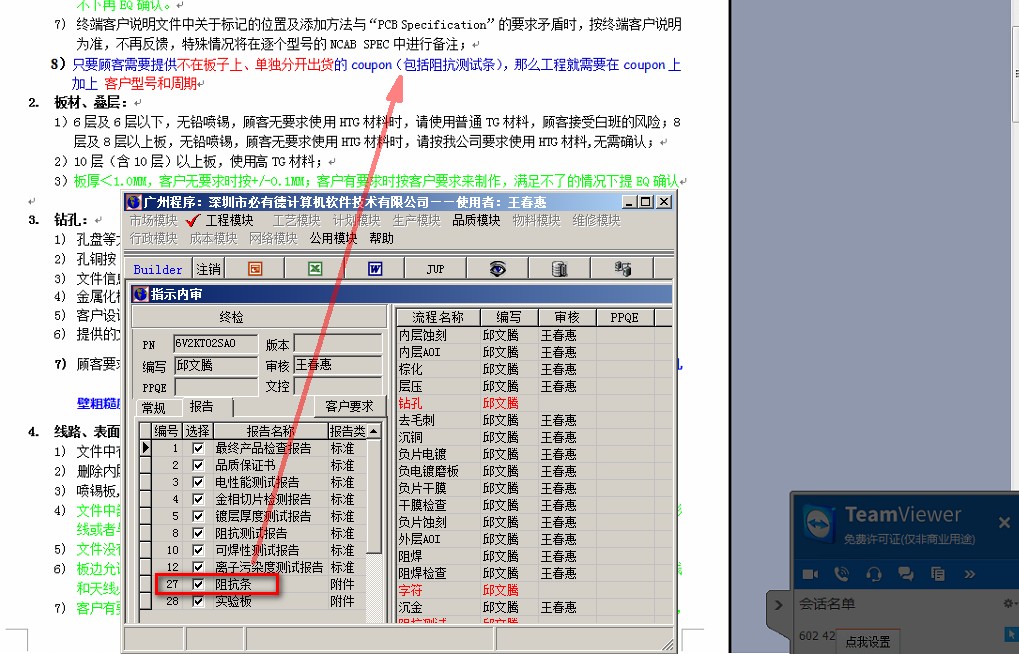1019x654 pixels.
Task: Click the 点我设置 button
Action: [868, 642]
